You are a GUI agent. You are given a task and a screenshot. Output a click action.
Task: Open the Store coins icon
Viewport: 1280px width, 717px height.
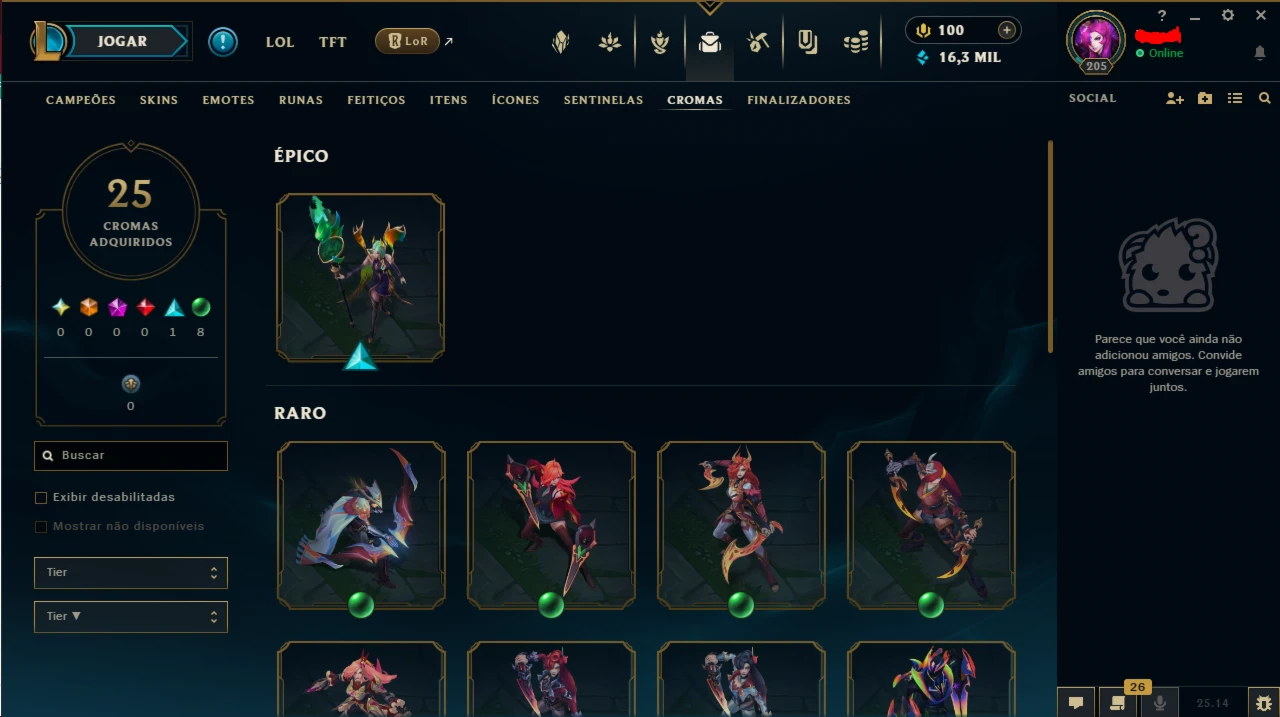click(856, 42)
